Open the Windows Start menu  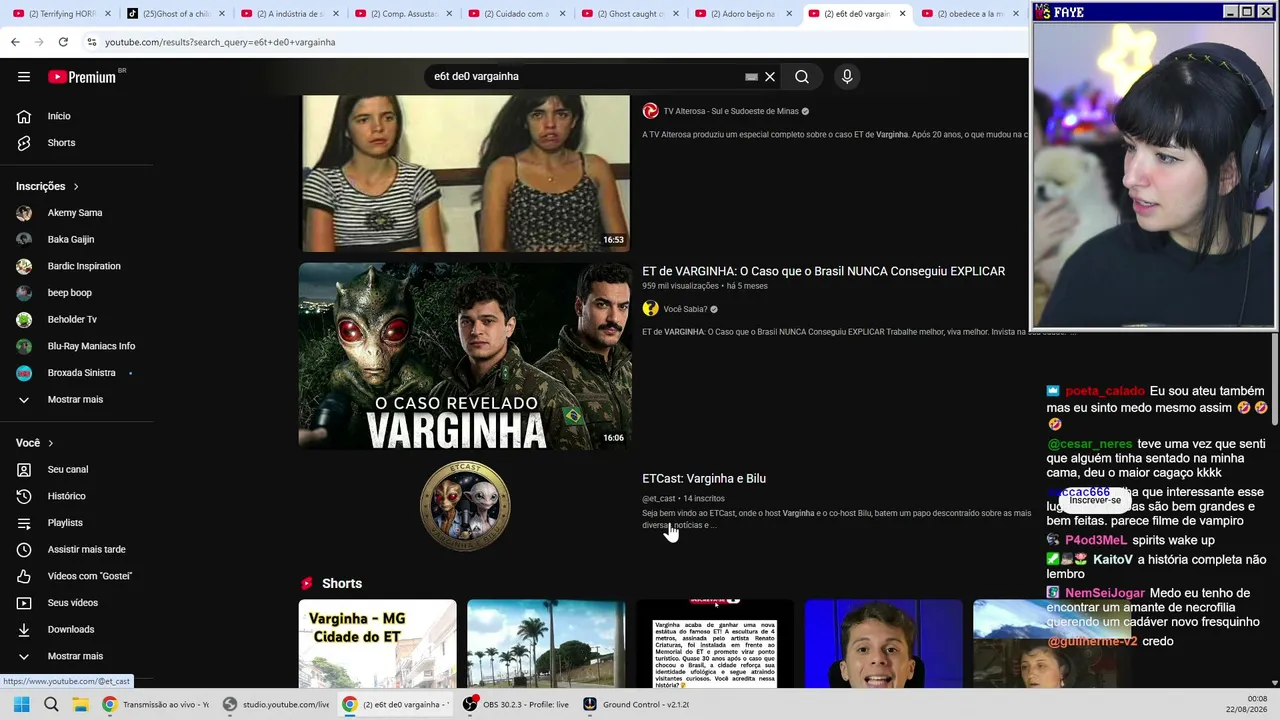21,704
